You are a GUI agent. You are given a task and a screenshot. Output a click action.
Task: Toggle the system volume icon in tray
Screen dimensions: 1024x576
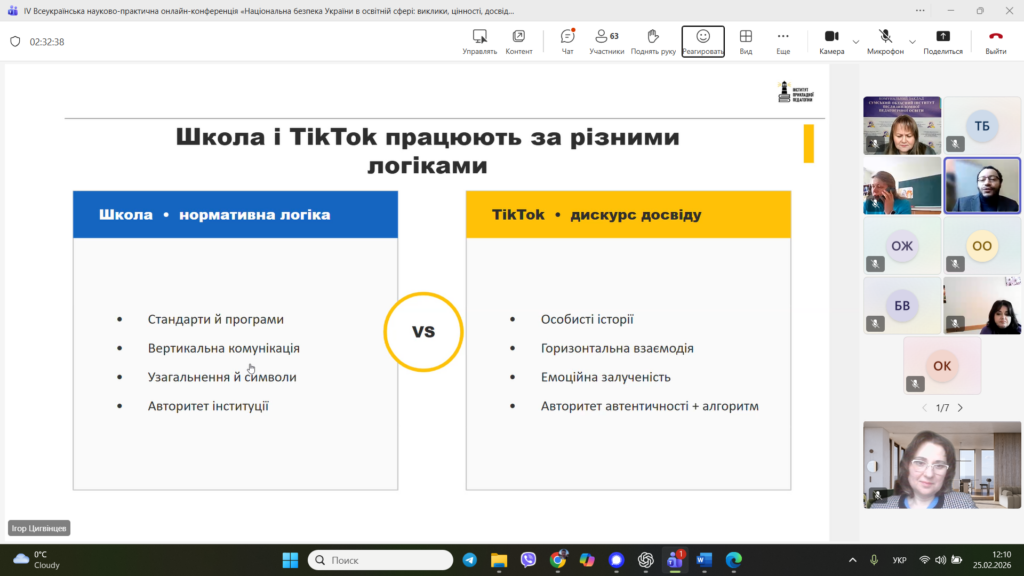click(943, 560)
